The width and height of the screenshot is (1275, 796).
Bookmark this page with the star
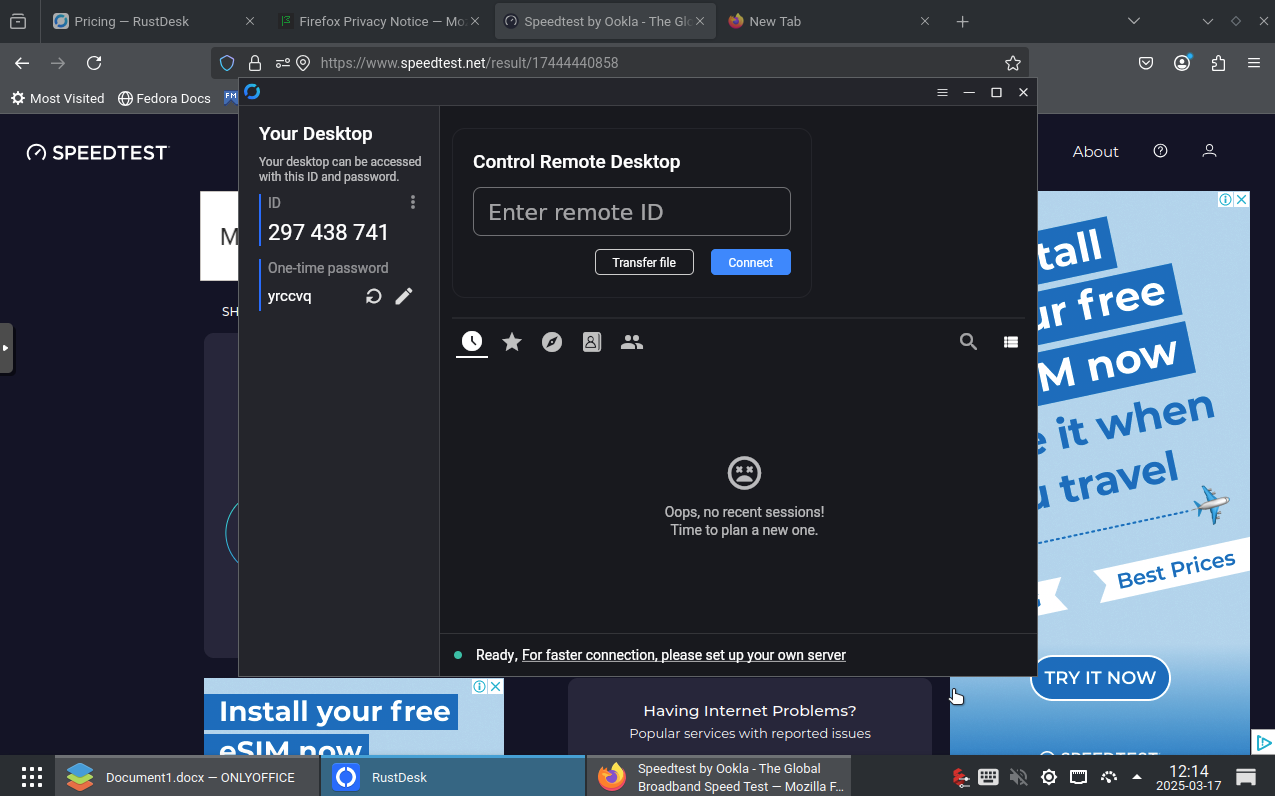[1013, 63]
